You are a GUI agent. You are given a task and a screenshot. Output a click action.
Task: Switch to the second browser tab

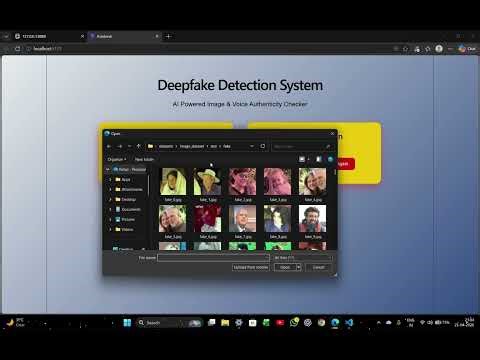124,36
